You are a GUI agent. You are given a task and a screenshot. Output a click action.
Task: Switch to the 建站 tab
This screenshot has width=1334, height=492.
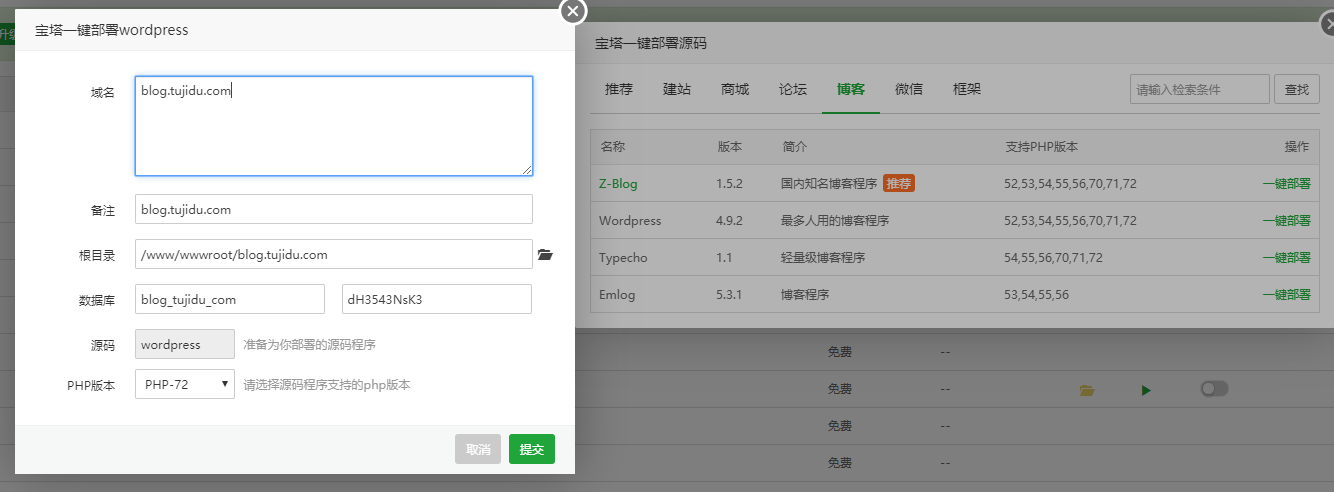(x=677, y=89)
